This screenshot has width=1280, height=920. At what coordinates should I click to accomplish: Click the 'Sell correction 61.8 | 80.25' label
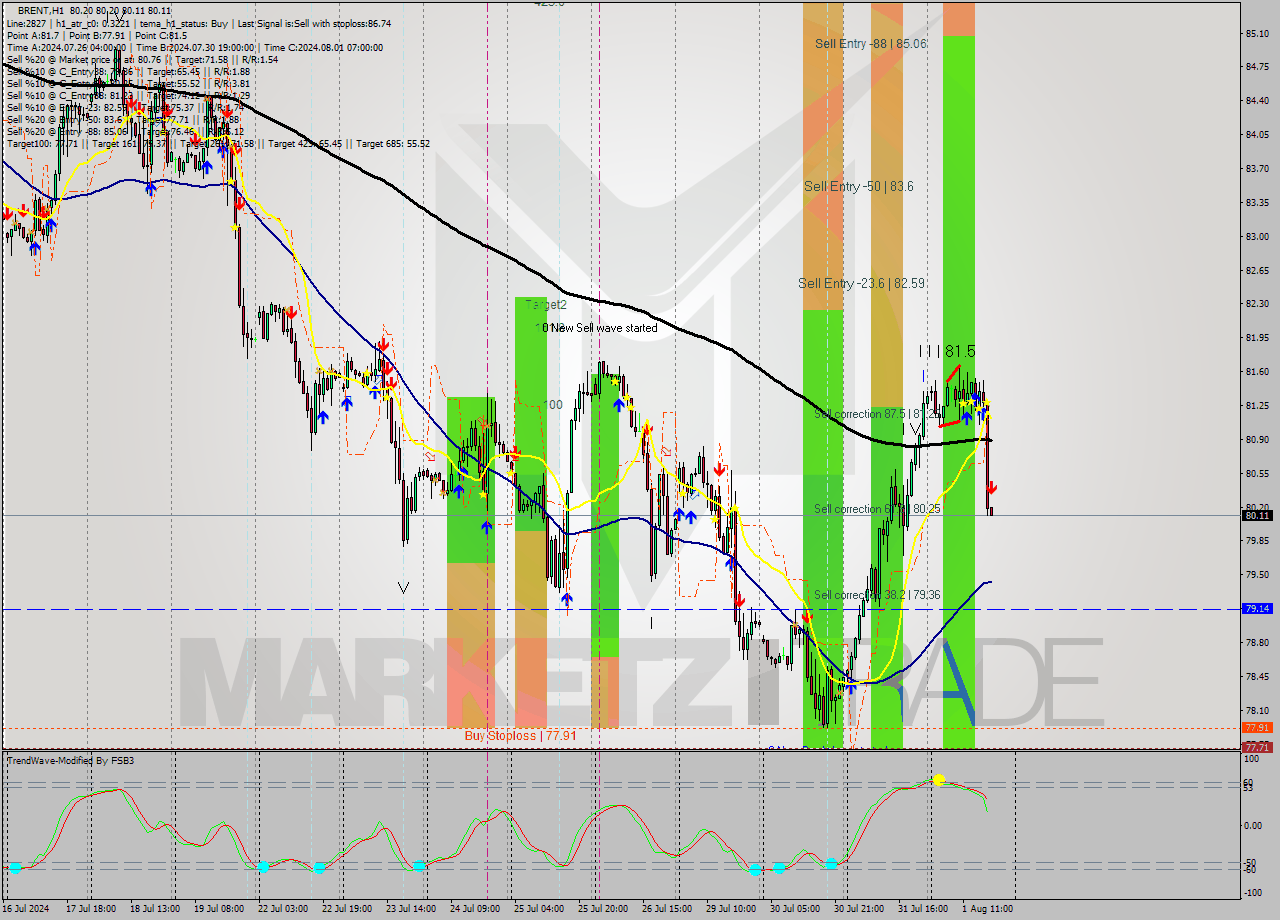pos(877,509)
